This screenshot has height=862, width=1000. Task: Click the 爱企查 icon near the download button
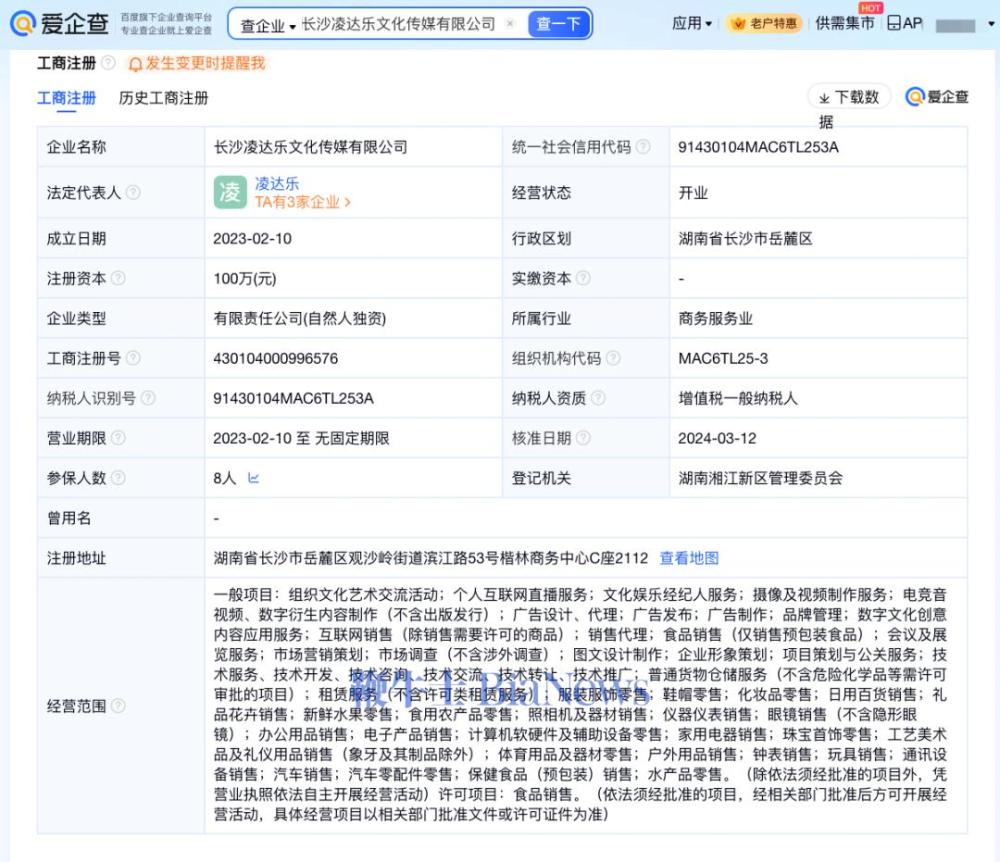click(913, 96)
